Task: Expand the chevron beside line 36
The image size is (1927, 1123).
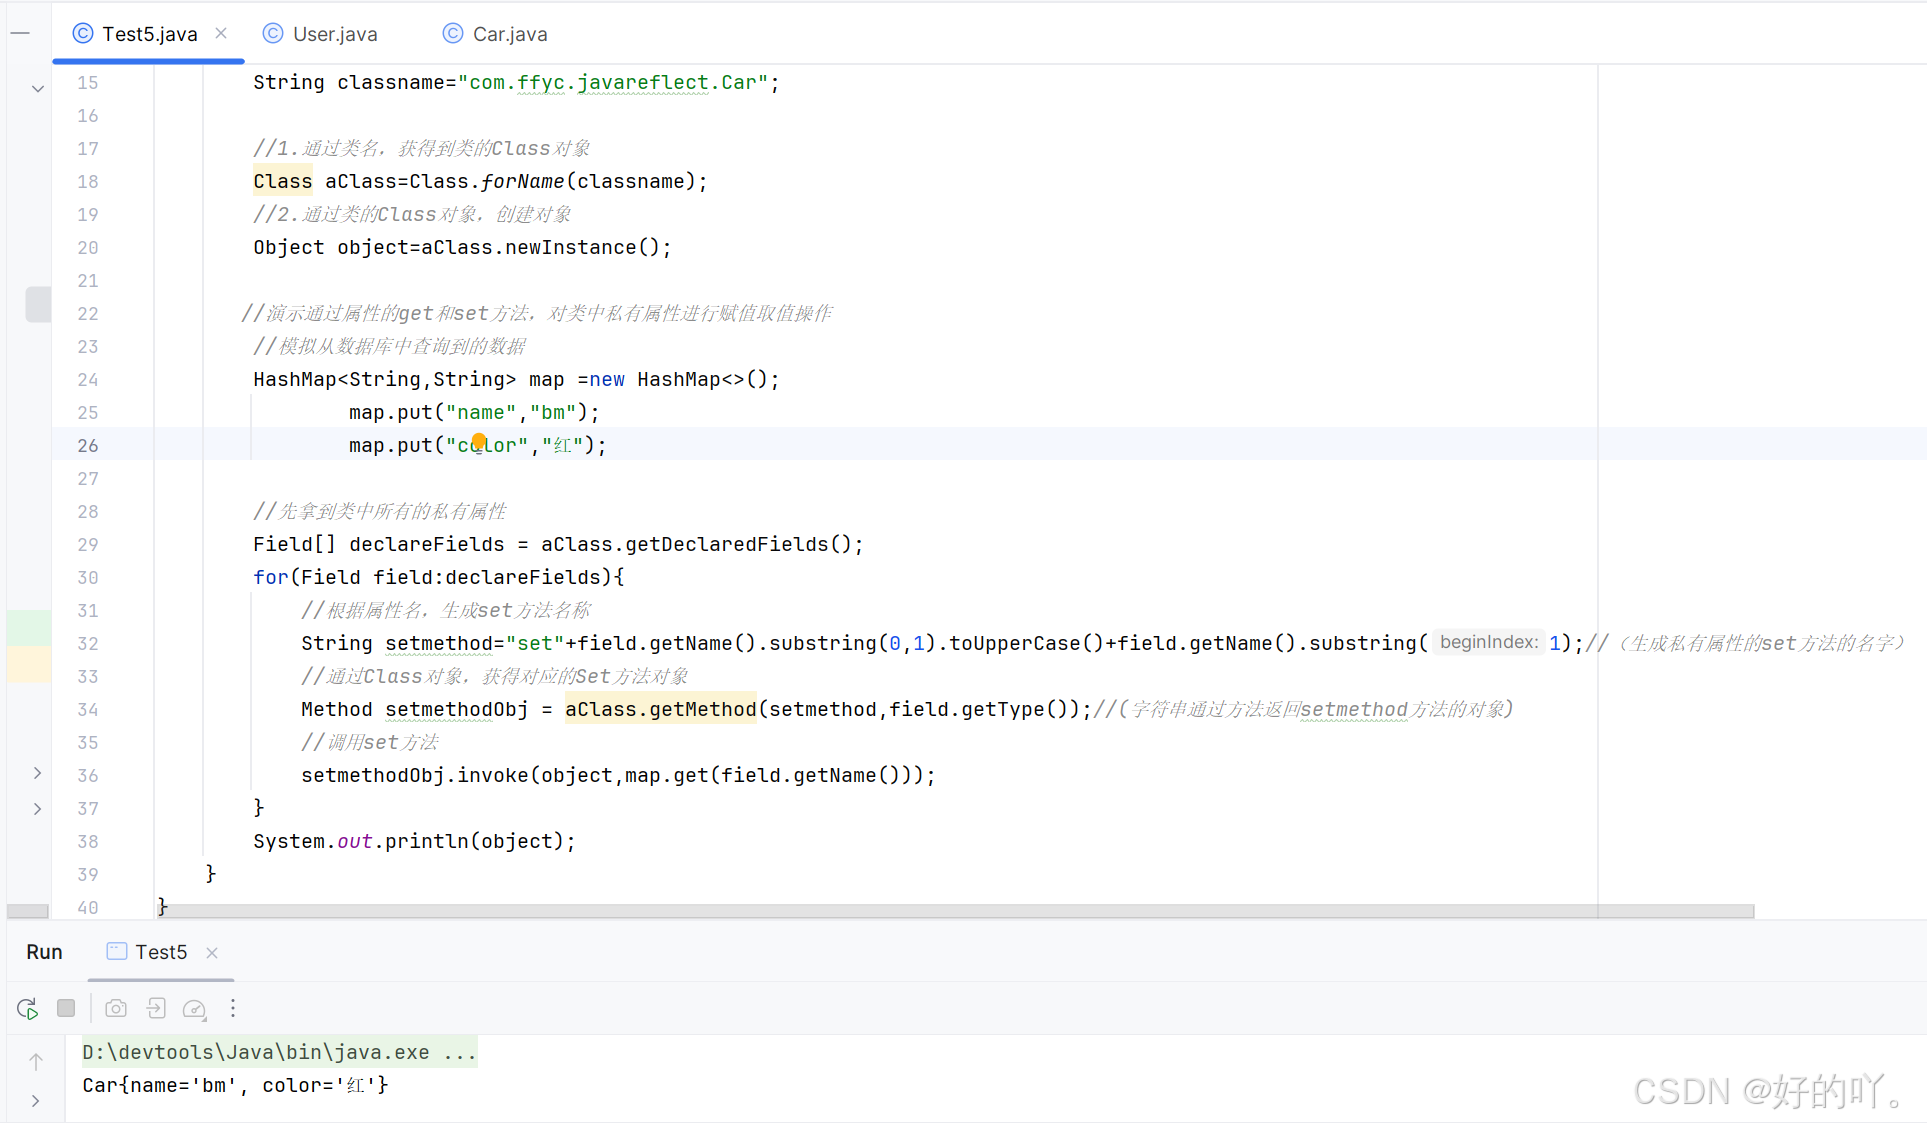Action: [37, 774]
